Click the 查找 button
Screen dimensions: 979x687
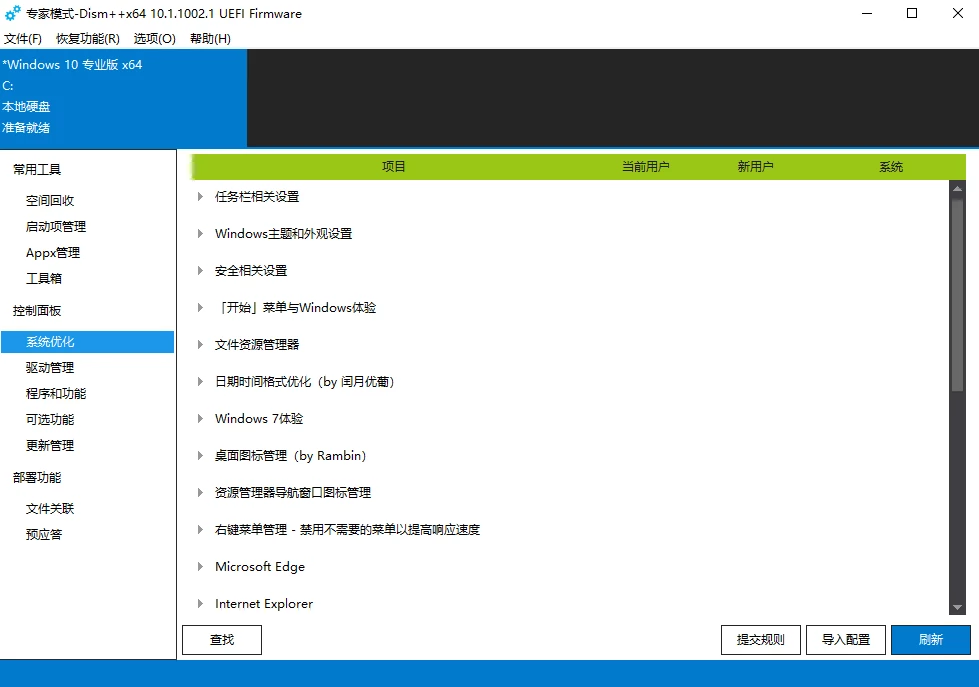coord(222,640)
